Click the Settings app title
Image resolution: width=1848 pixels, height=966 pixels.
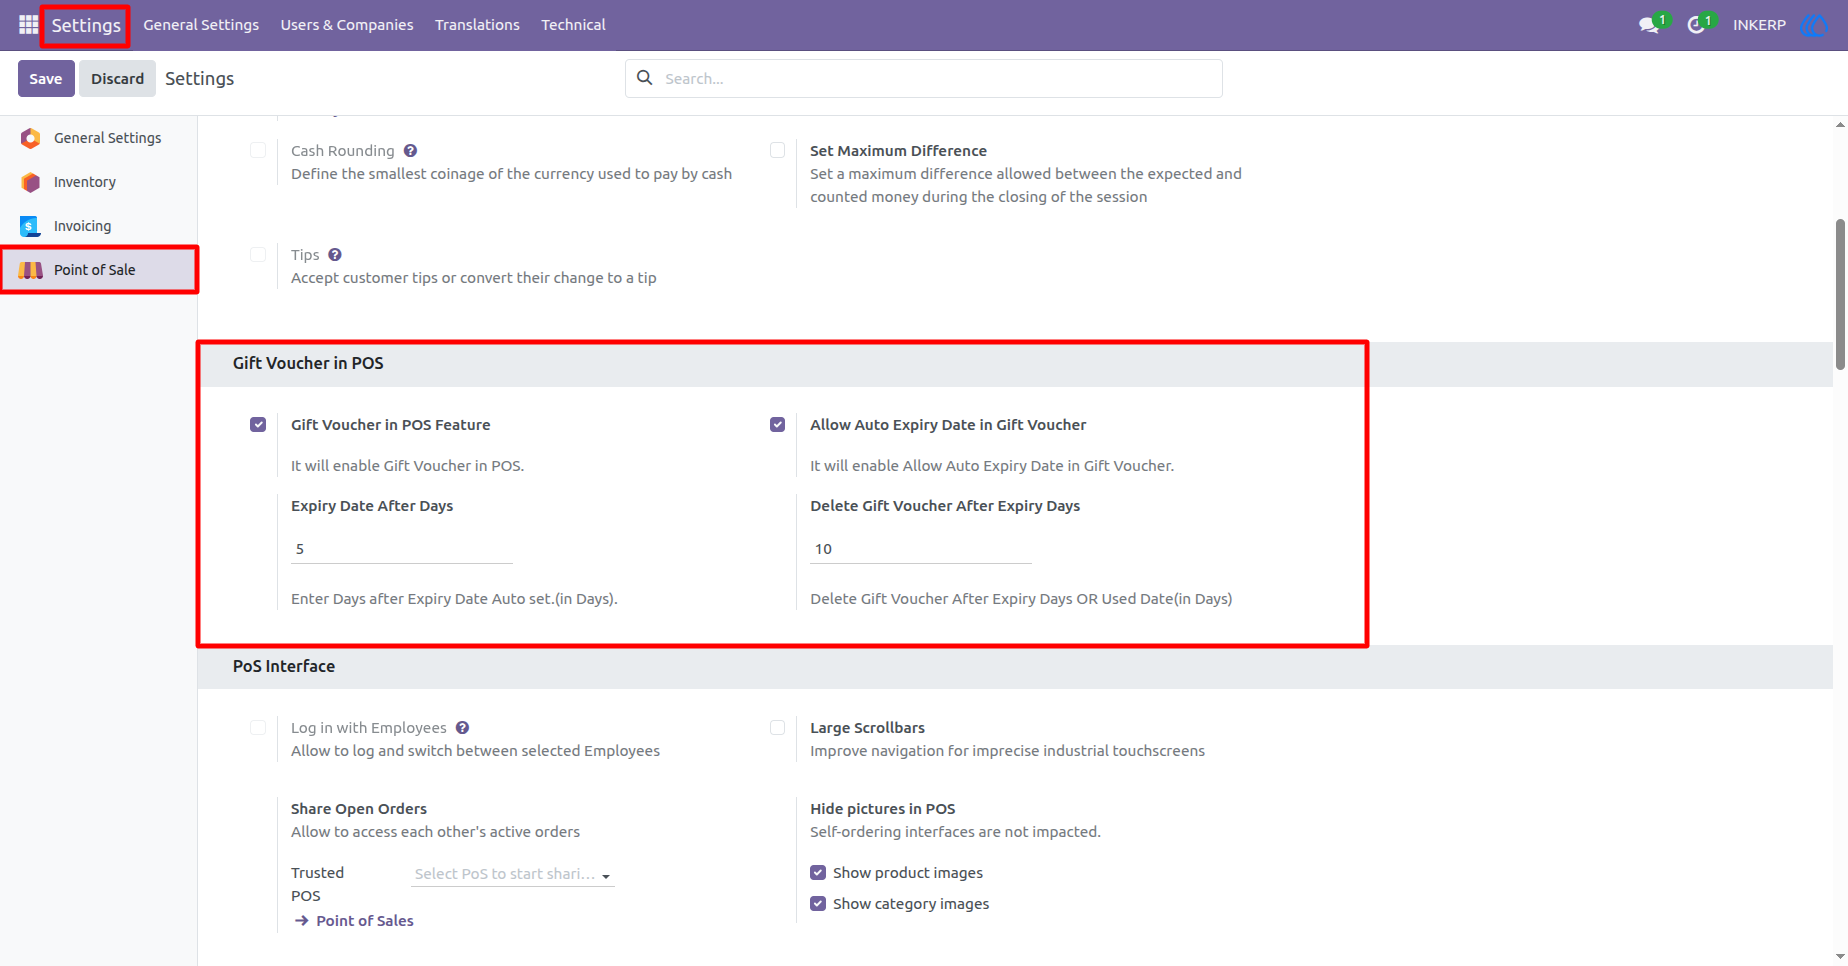pos(86,25)
